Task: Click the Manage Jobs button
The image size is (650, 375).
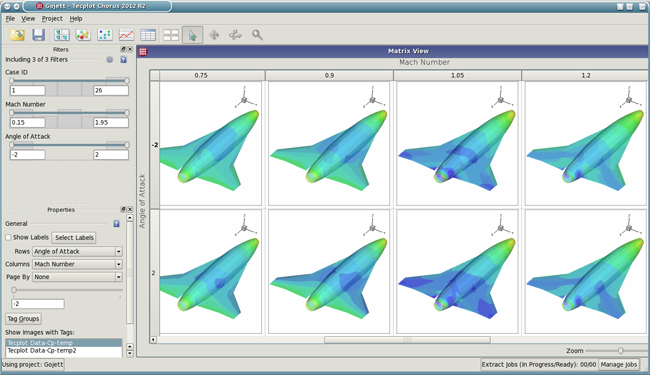Action: click(x=618, y=365)
